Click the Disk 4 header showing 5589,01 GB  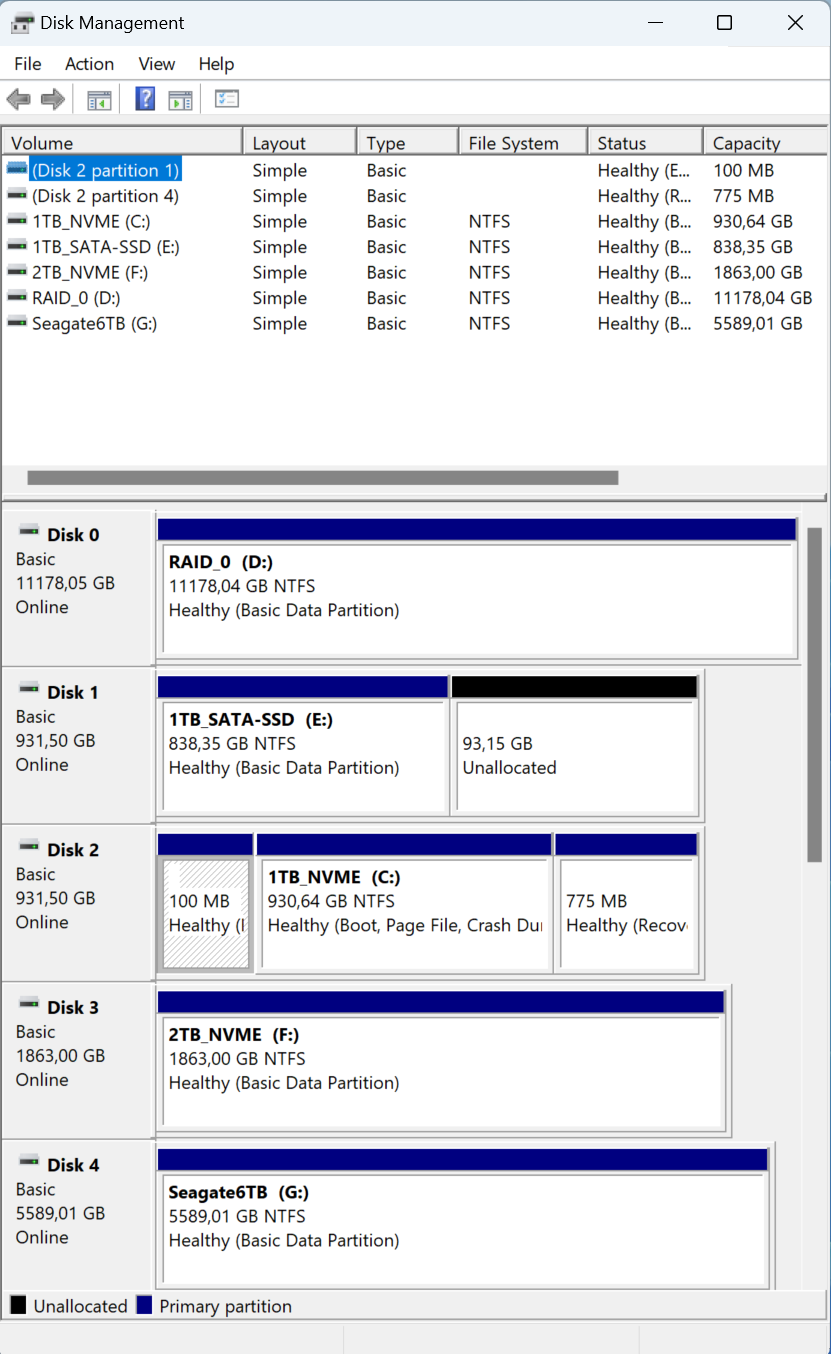[x=78, y=1215]
